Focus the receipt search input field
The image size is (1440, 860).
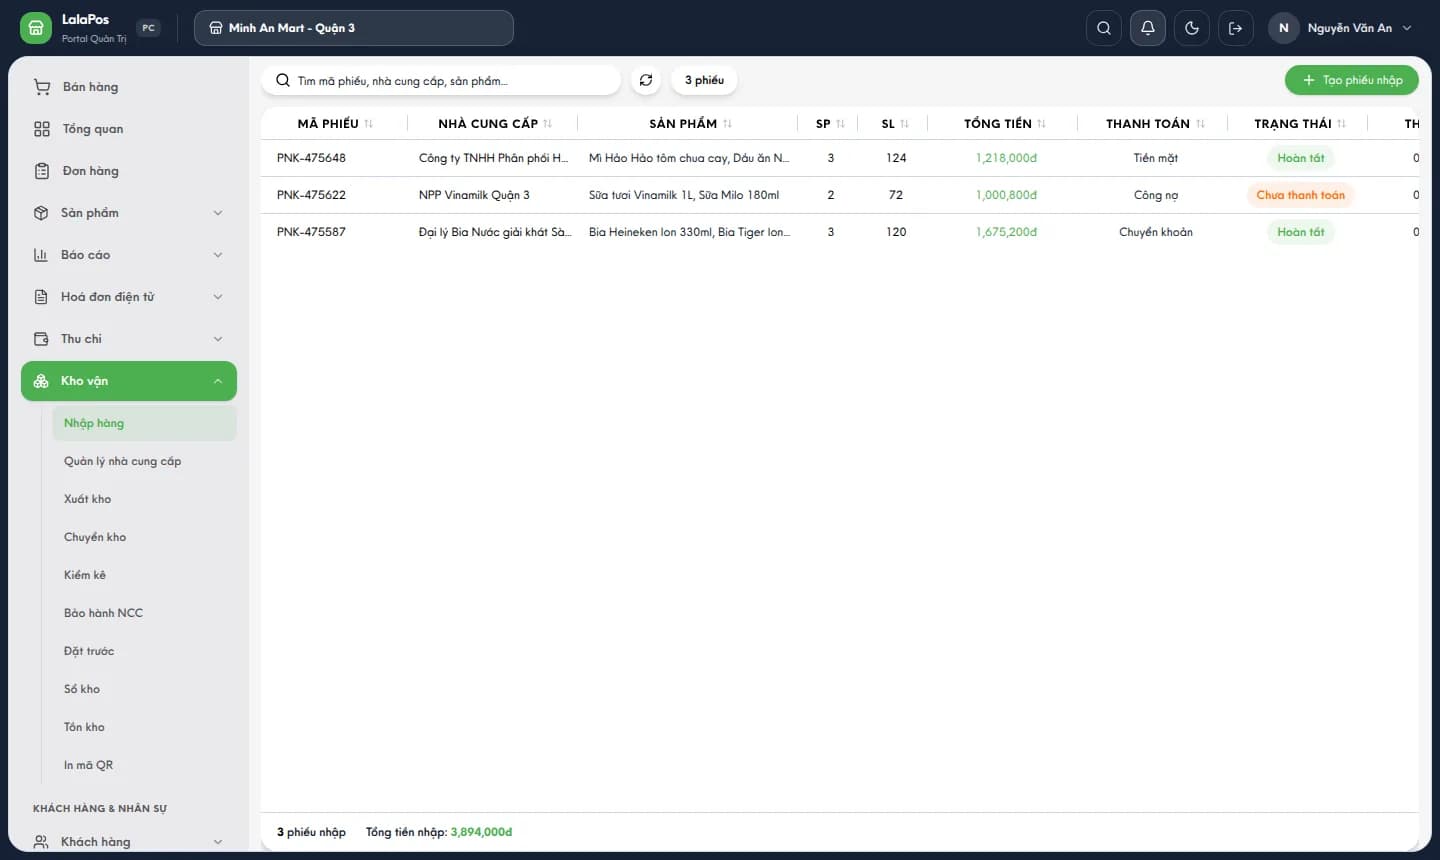441,81
